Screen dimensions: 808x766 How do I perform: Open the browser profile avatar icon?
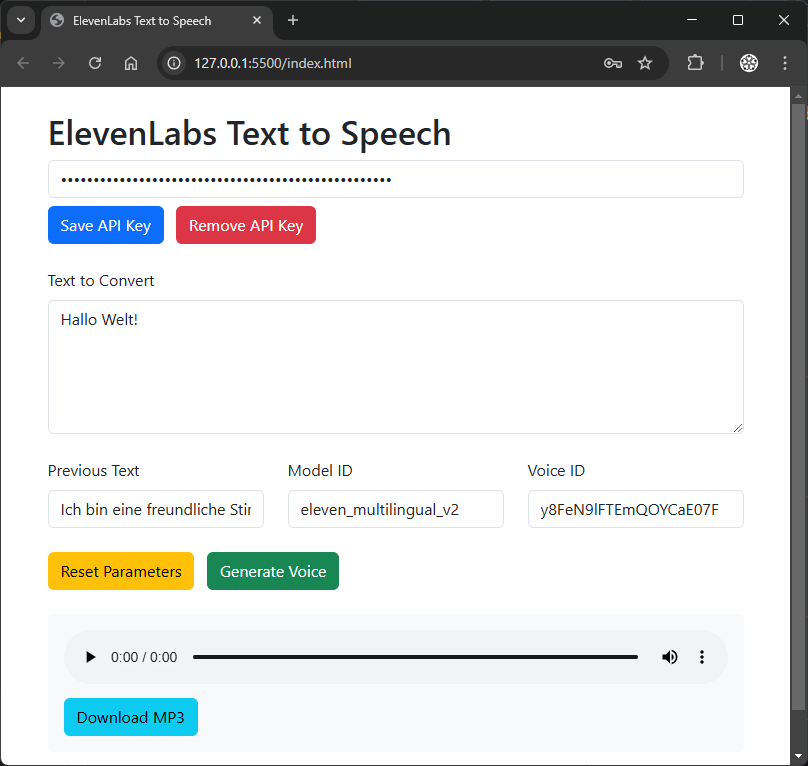click(749, 63)
